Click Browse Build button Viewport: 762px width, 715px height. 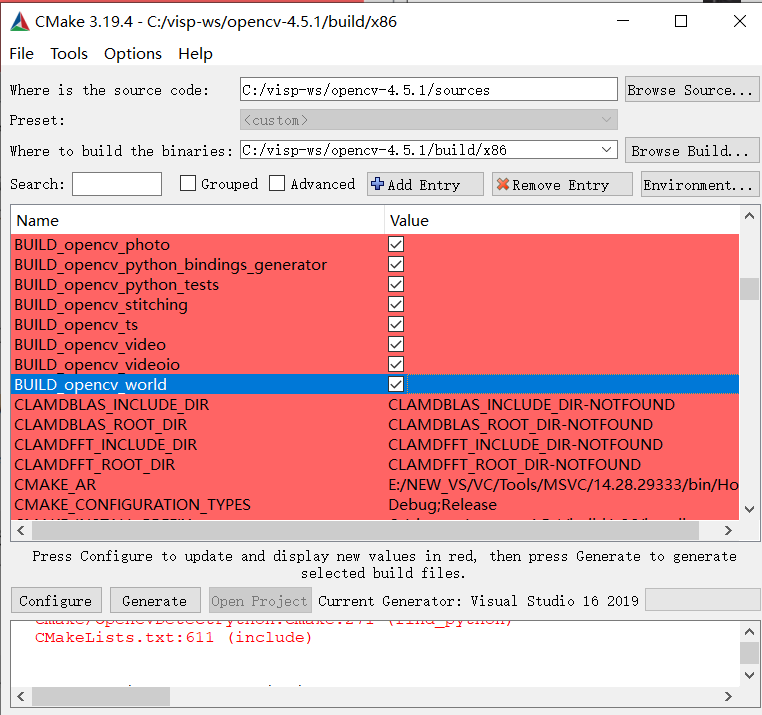coord(692,151)
